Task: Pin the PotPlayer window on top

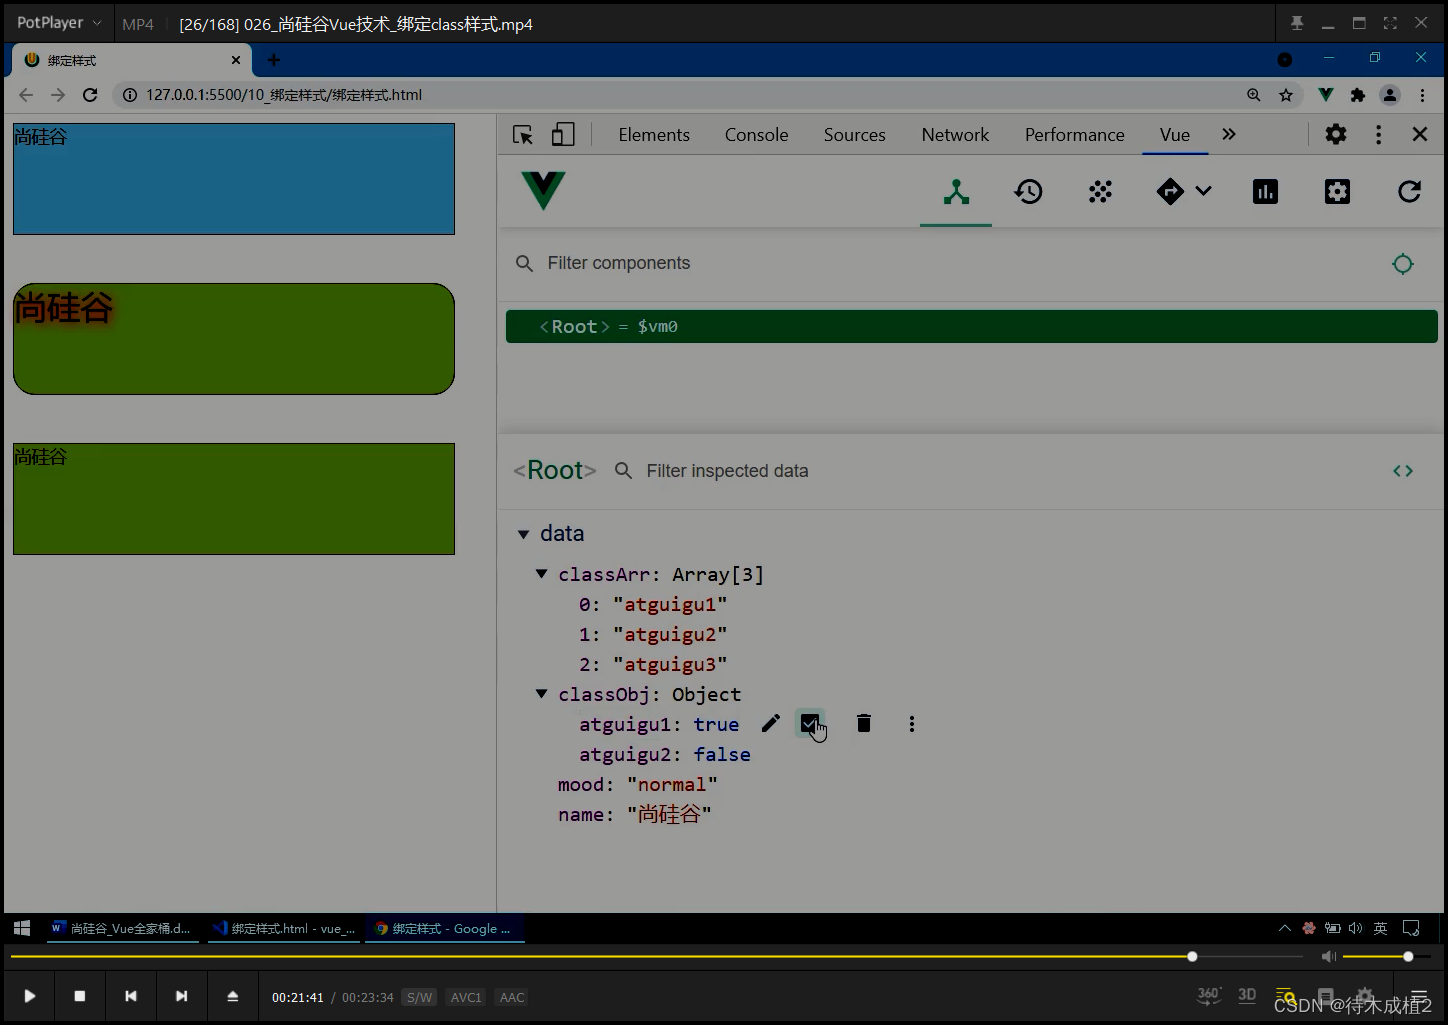Action: coord(1297,23)
